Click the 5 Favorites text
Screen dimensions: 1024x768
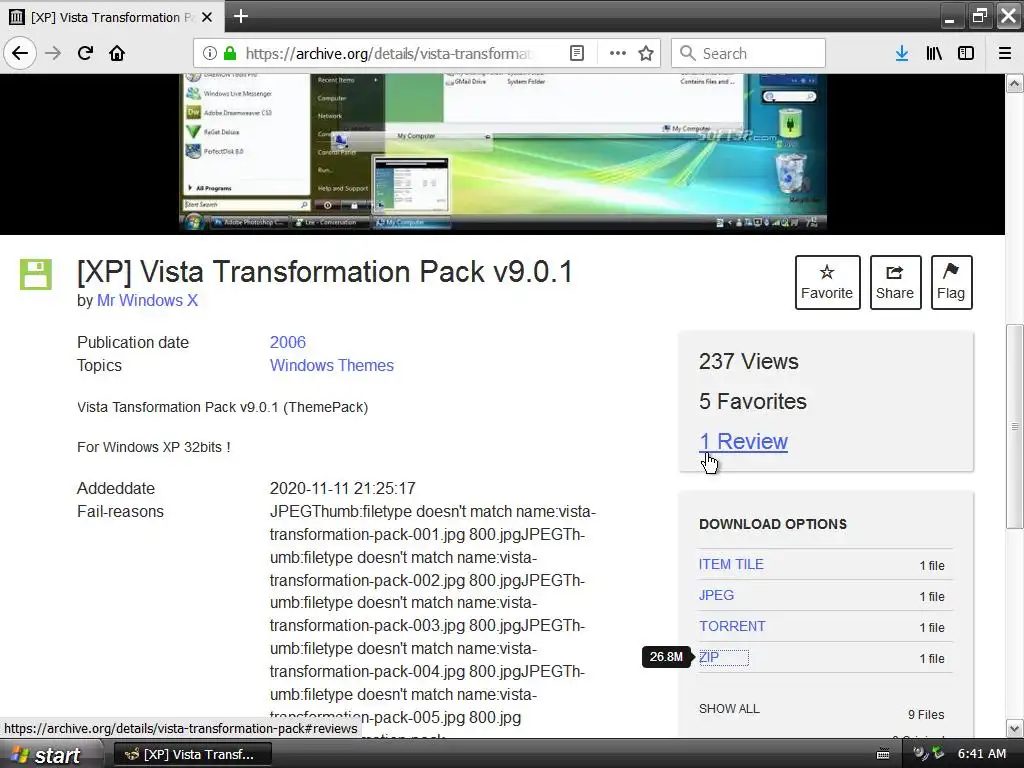click(x=752, y=401)
